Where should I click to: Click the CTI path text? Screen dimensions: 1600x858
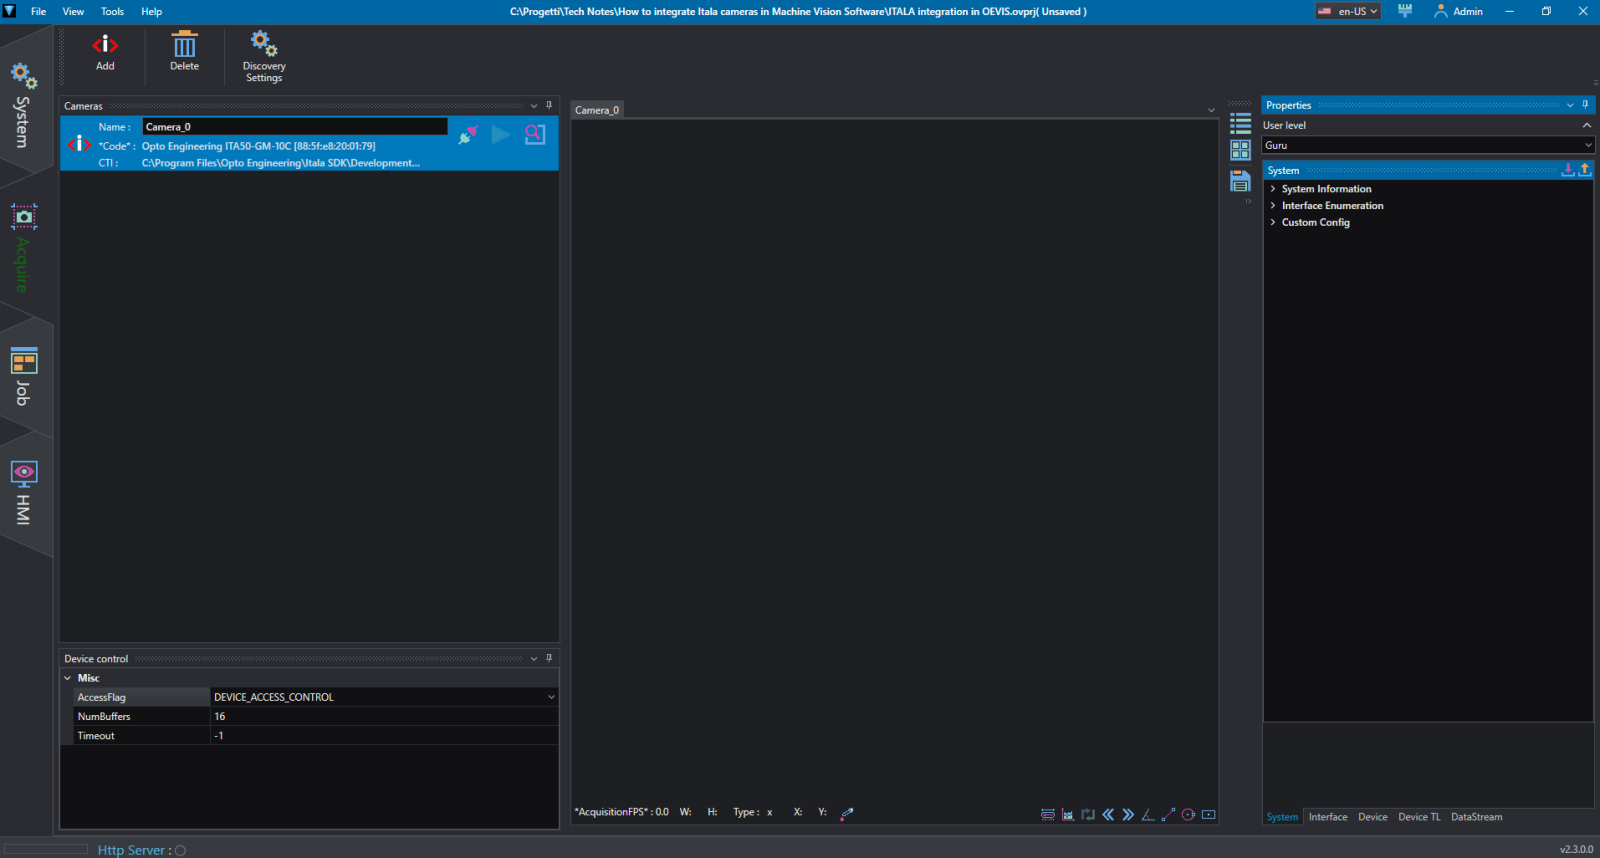[280, 163]
